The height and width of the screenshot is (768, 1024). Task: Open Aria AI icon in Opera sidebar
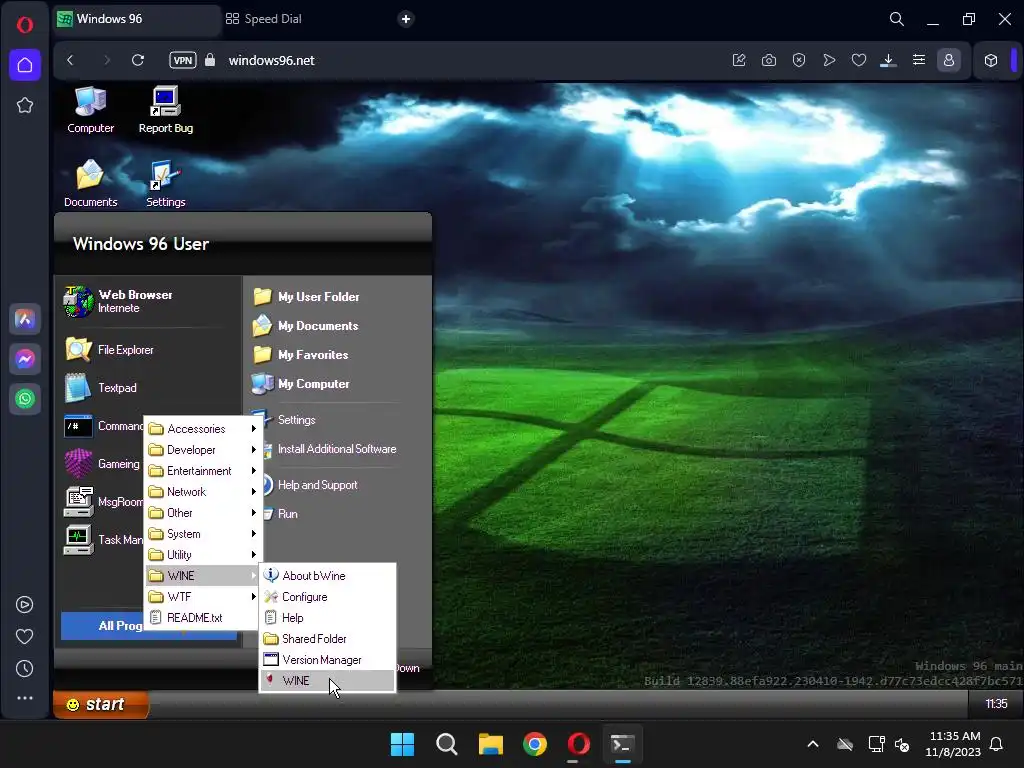(x=25, y=319)
